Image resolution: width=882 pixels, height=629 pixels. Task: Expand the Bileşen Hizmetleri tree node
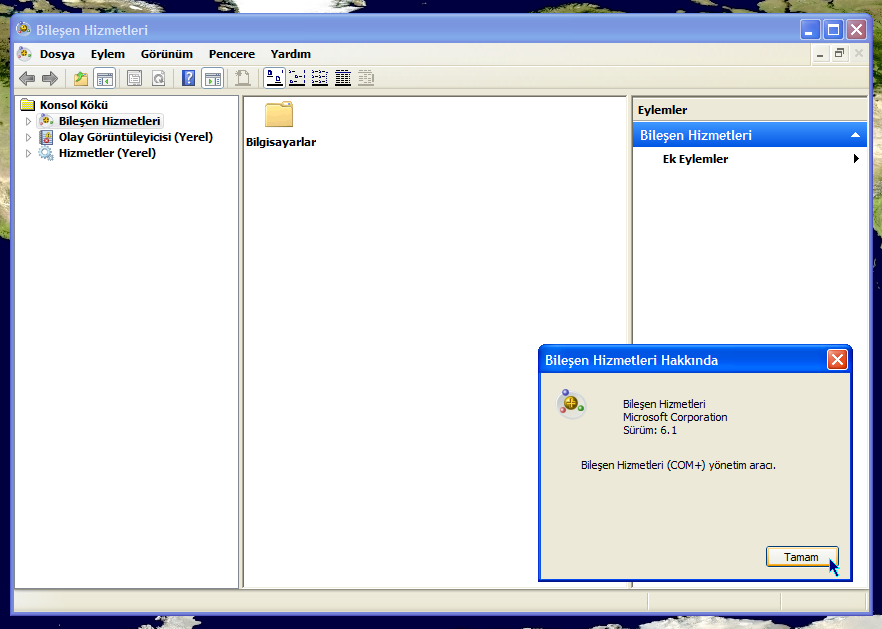click(x=28, y=121)
